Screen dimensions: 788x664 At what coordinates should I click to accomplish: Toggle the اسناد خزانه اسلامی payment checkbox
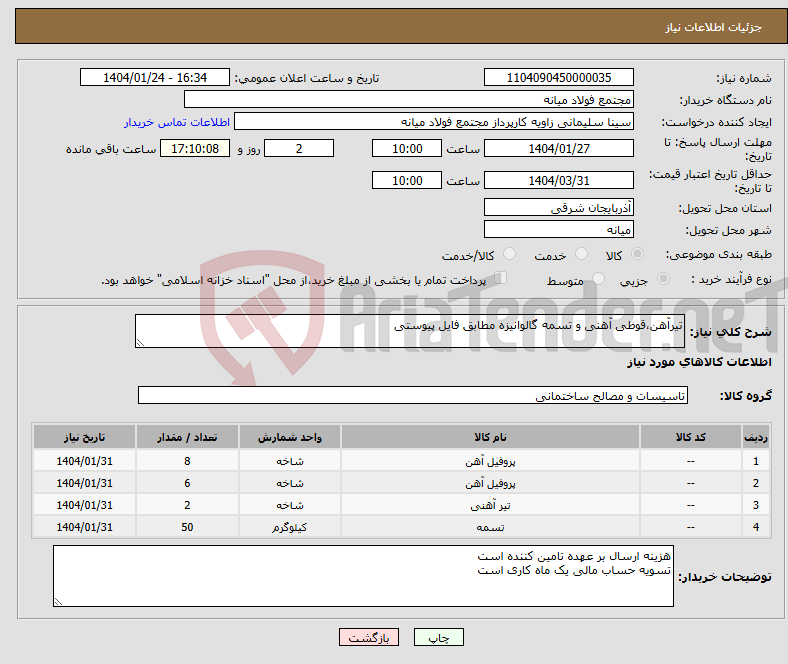coord(500,277)
